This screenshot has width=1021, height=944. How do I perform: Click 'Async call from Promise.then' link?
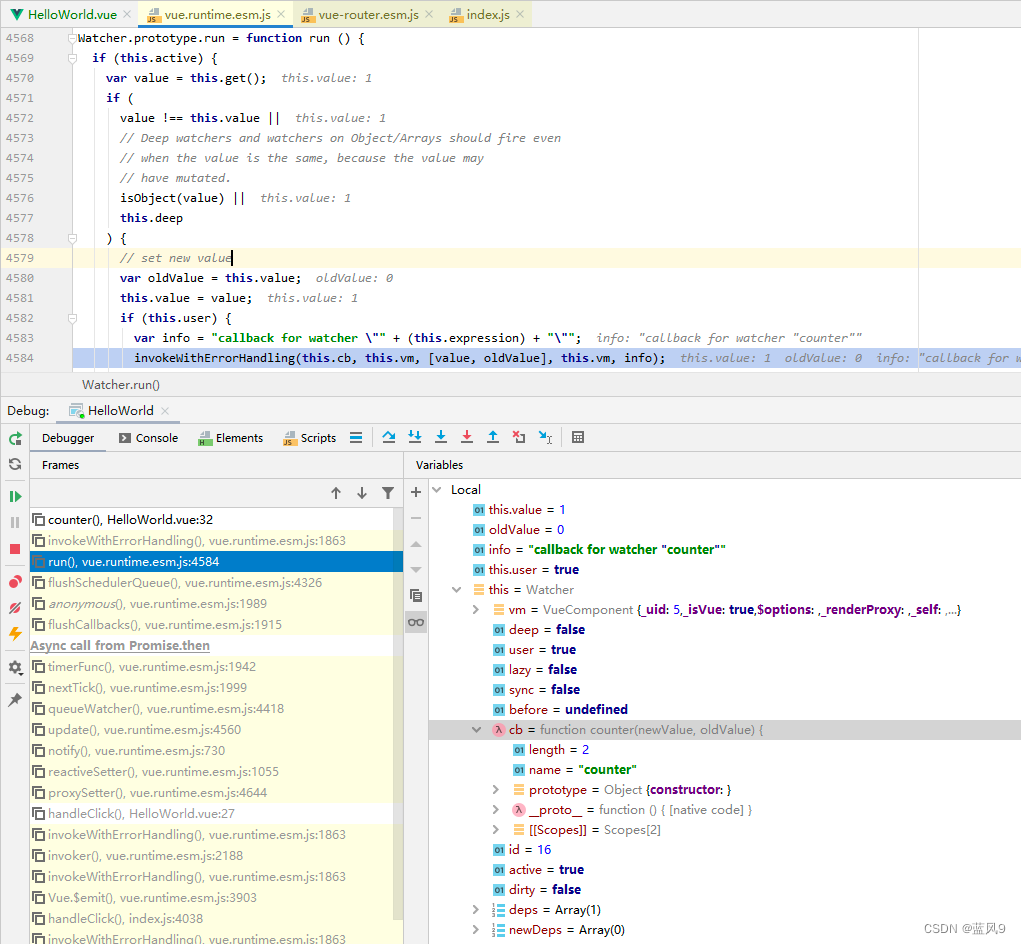120,646
